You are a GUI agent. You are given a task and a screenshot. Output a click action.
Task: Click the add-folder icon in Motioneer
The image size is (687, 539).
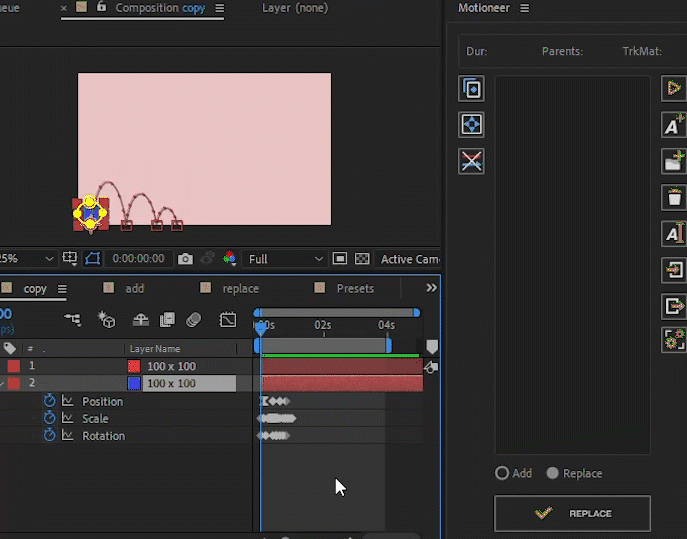tap(674, 161)
